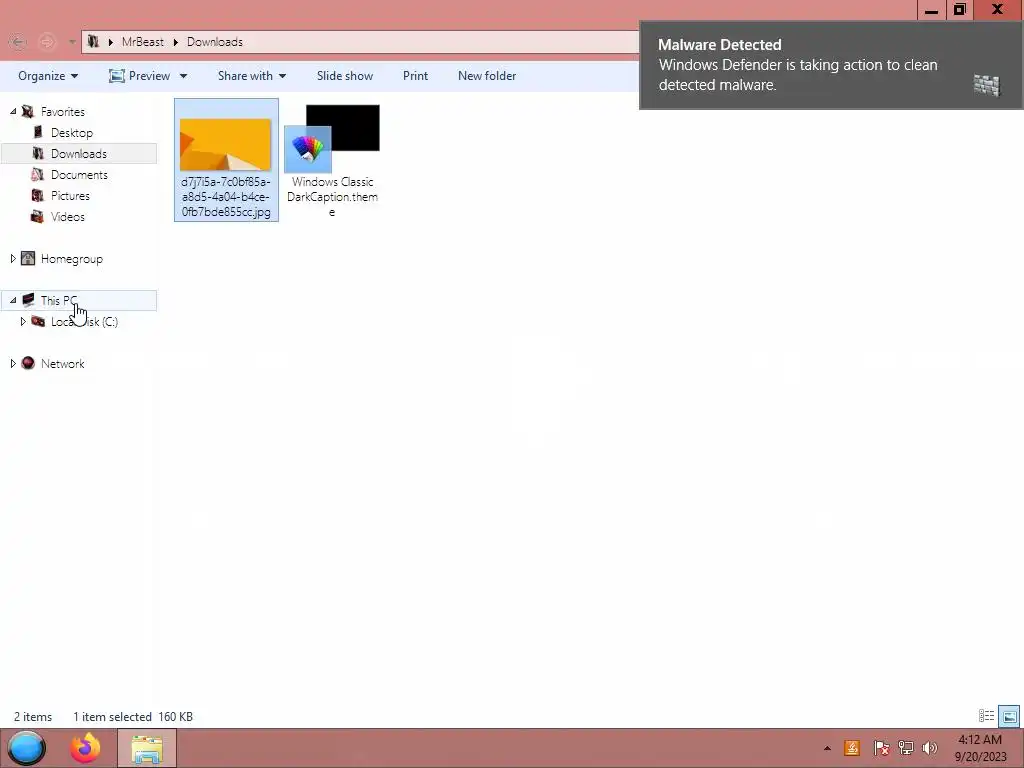The width and height of the screenshot is (1024, 768).
Task: Open the recent locations dropdown arrow
Action: click(72, 42)
